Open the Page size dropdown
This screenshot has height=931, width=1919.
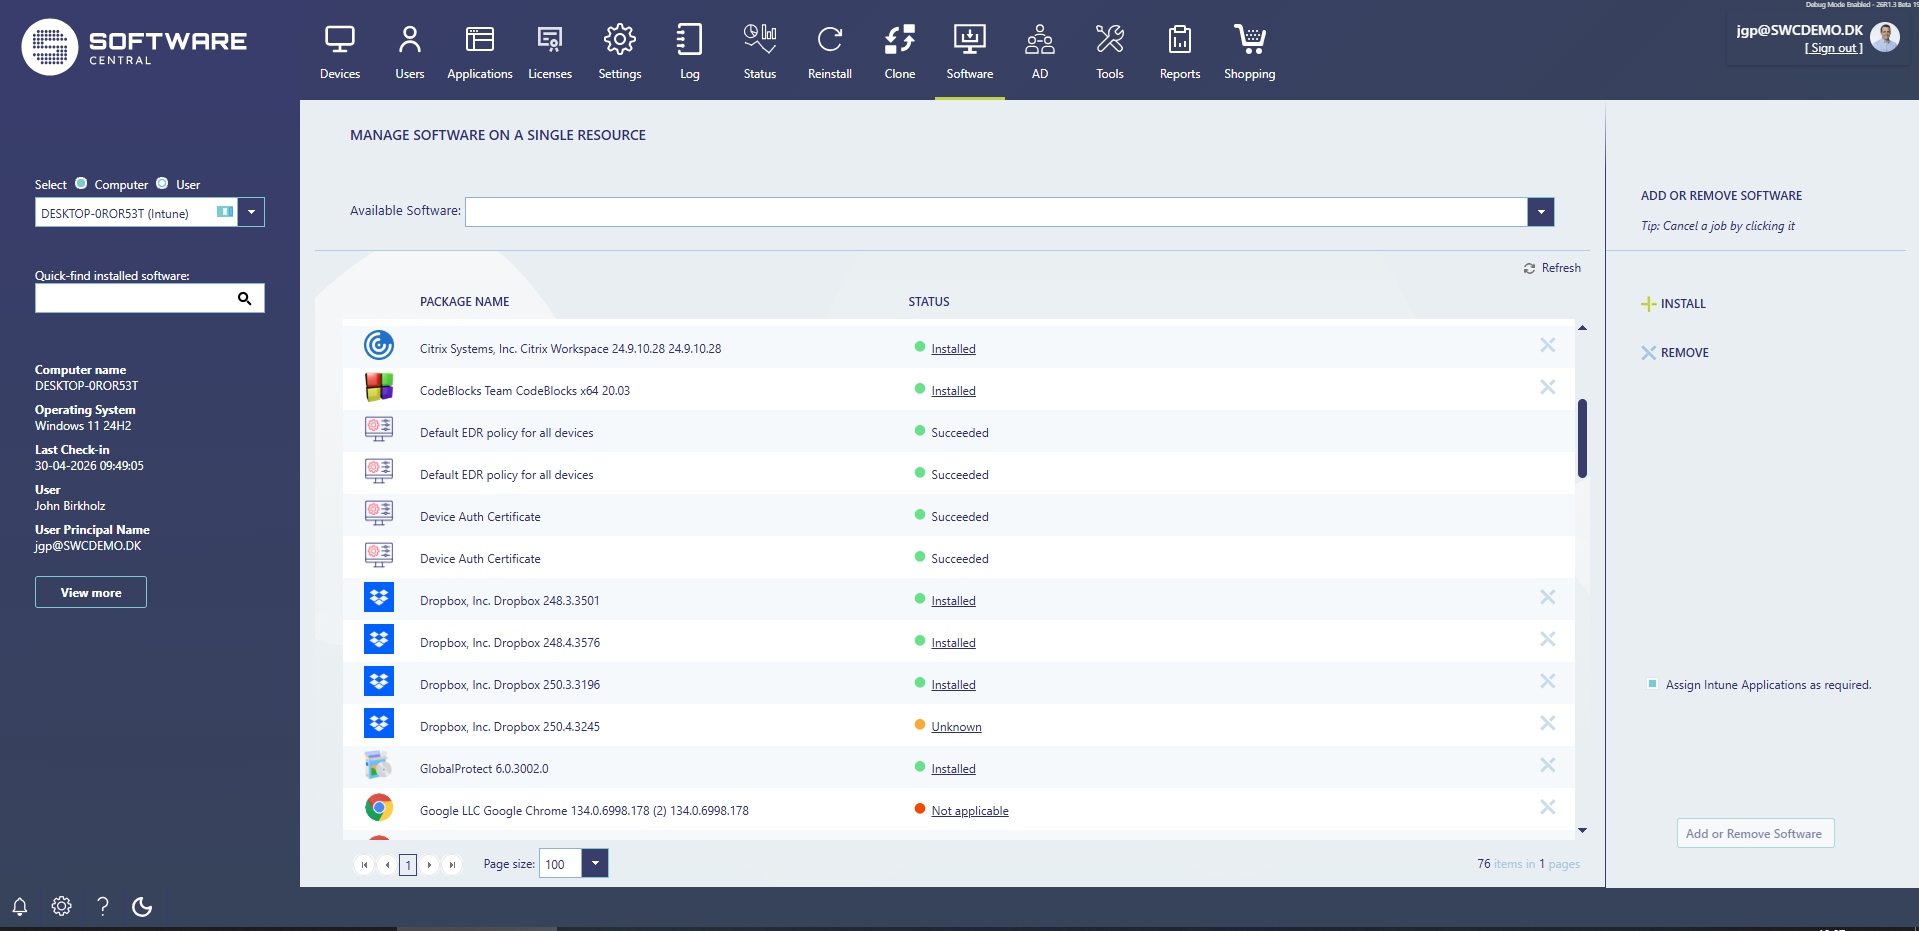coord(595,863)
